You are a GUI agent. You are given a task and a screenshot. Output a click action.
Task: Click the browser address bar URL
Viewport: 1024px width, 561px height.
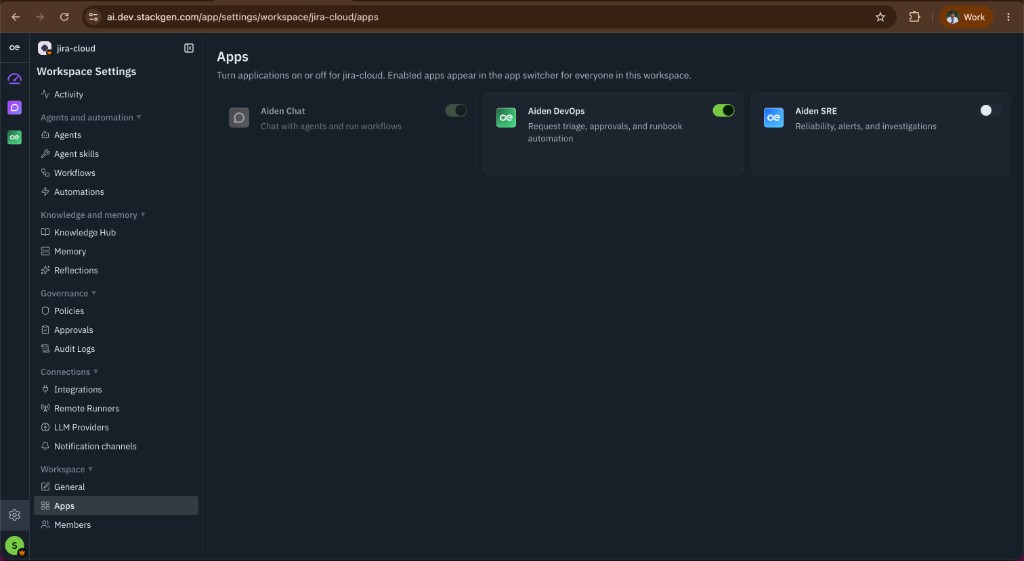(242, 17)
